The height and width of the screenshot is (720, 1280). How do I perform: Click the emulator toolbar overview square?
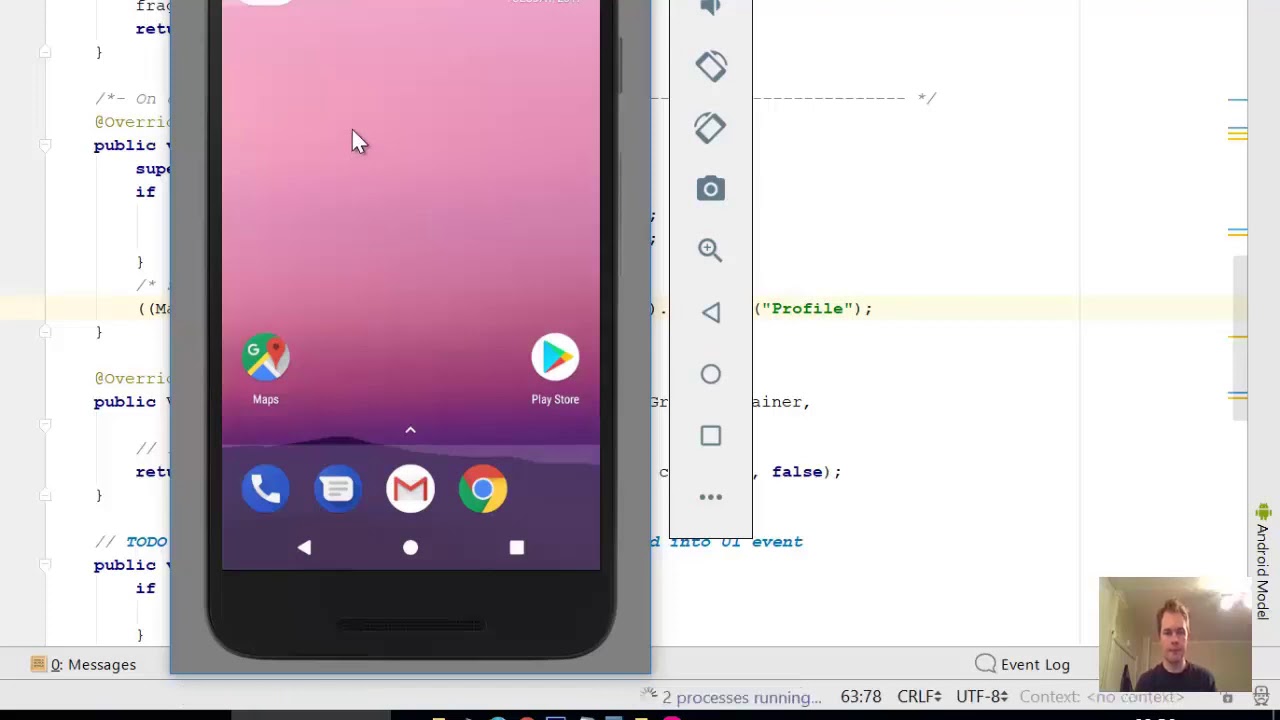coord(711,436)
